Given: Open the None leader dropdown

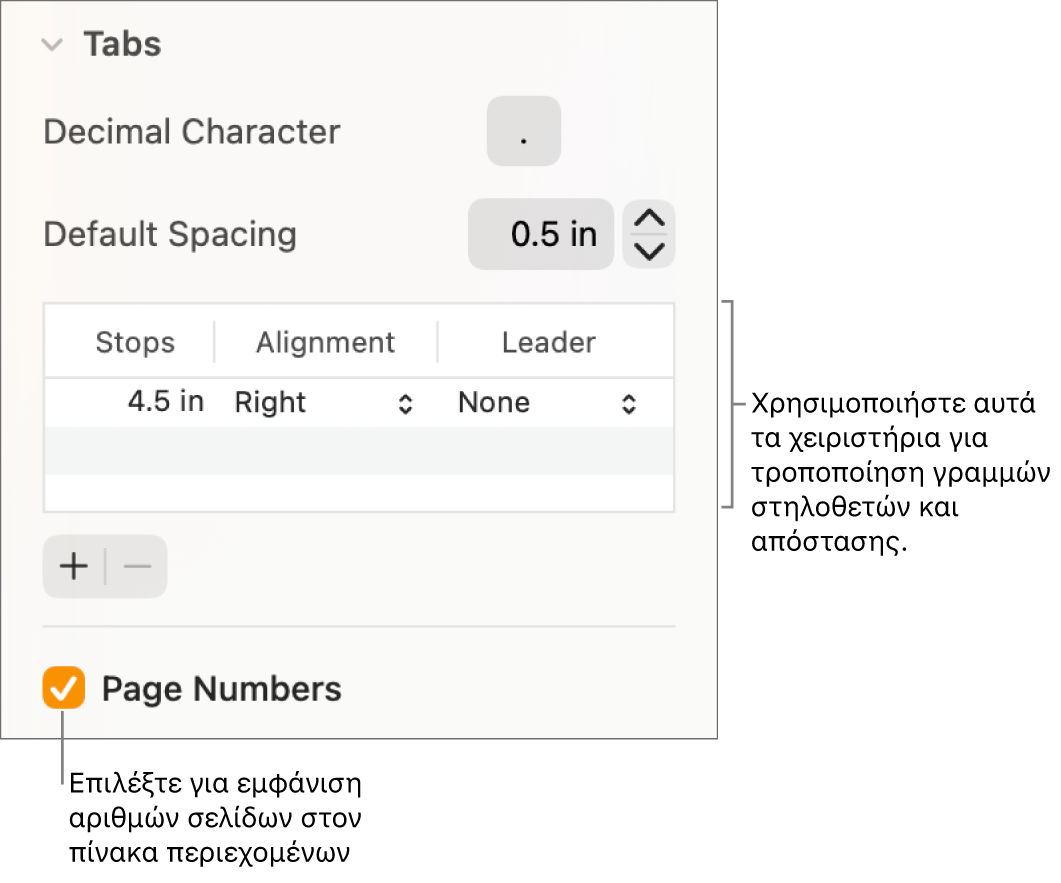Looking at the screenshot, I should 547,403.
